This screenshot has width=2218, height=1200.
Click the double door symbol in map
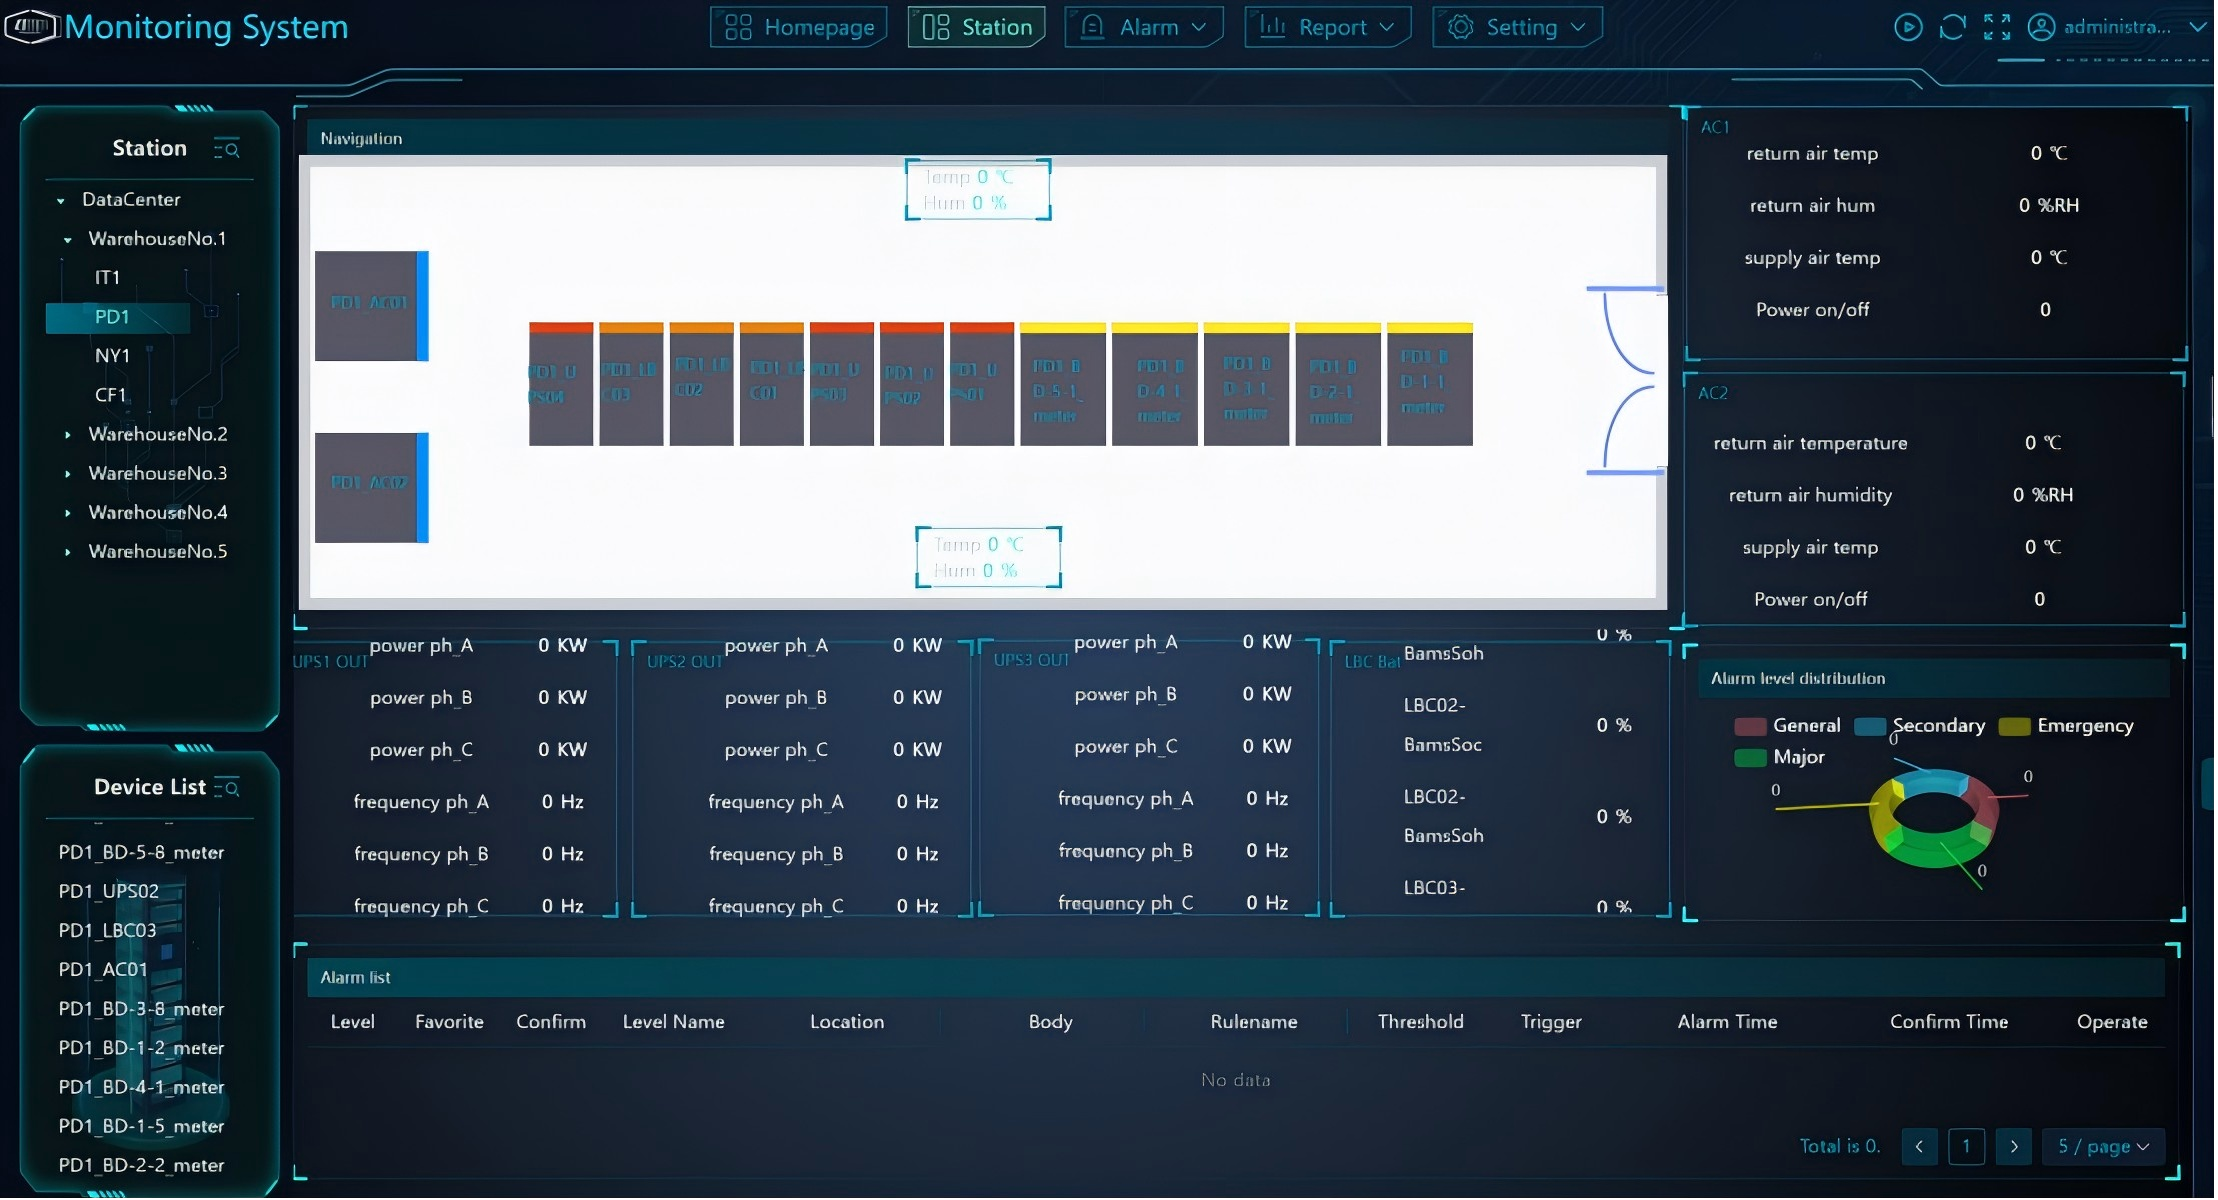click(x=1627, y=381)
